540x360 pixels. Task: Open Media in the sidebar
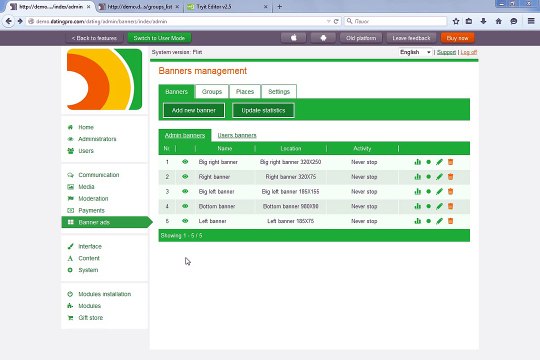click(86, 186)
